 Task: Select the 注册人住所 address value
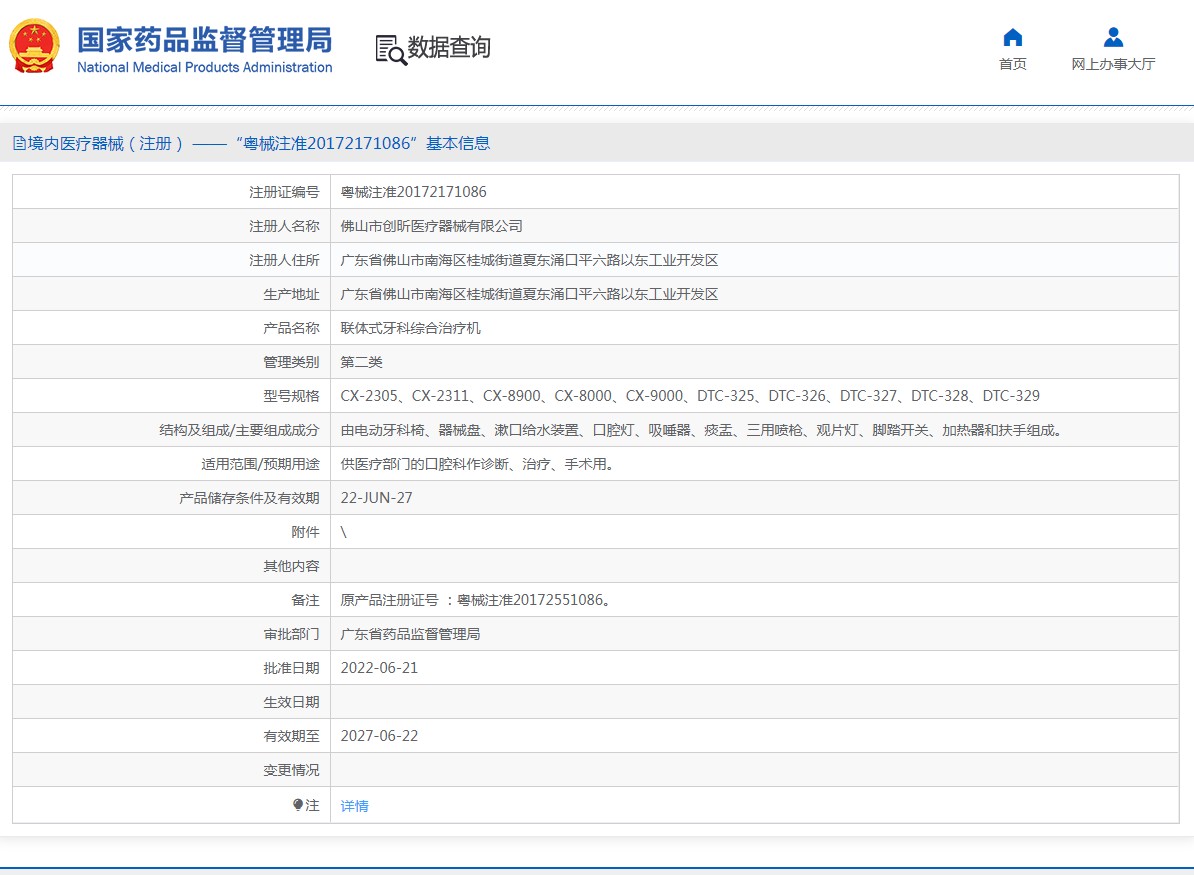(x=529, y=260)
